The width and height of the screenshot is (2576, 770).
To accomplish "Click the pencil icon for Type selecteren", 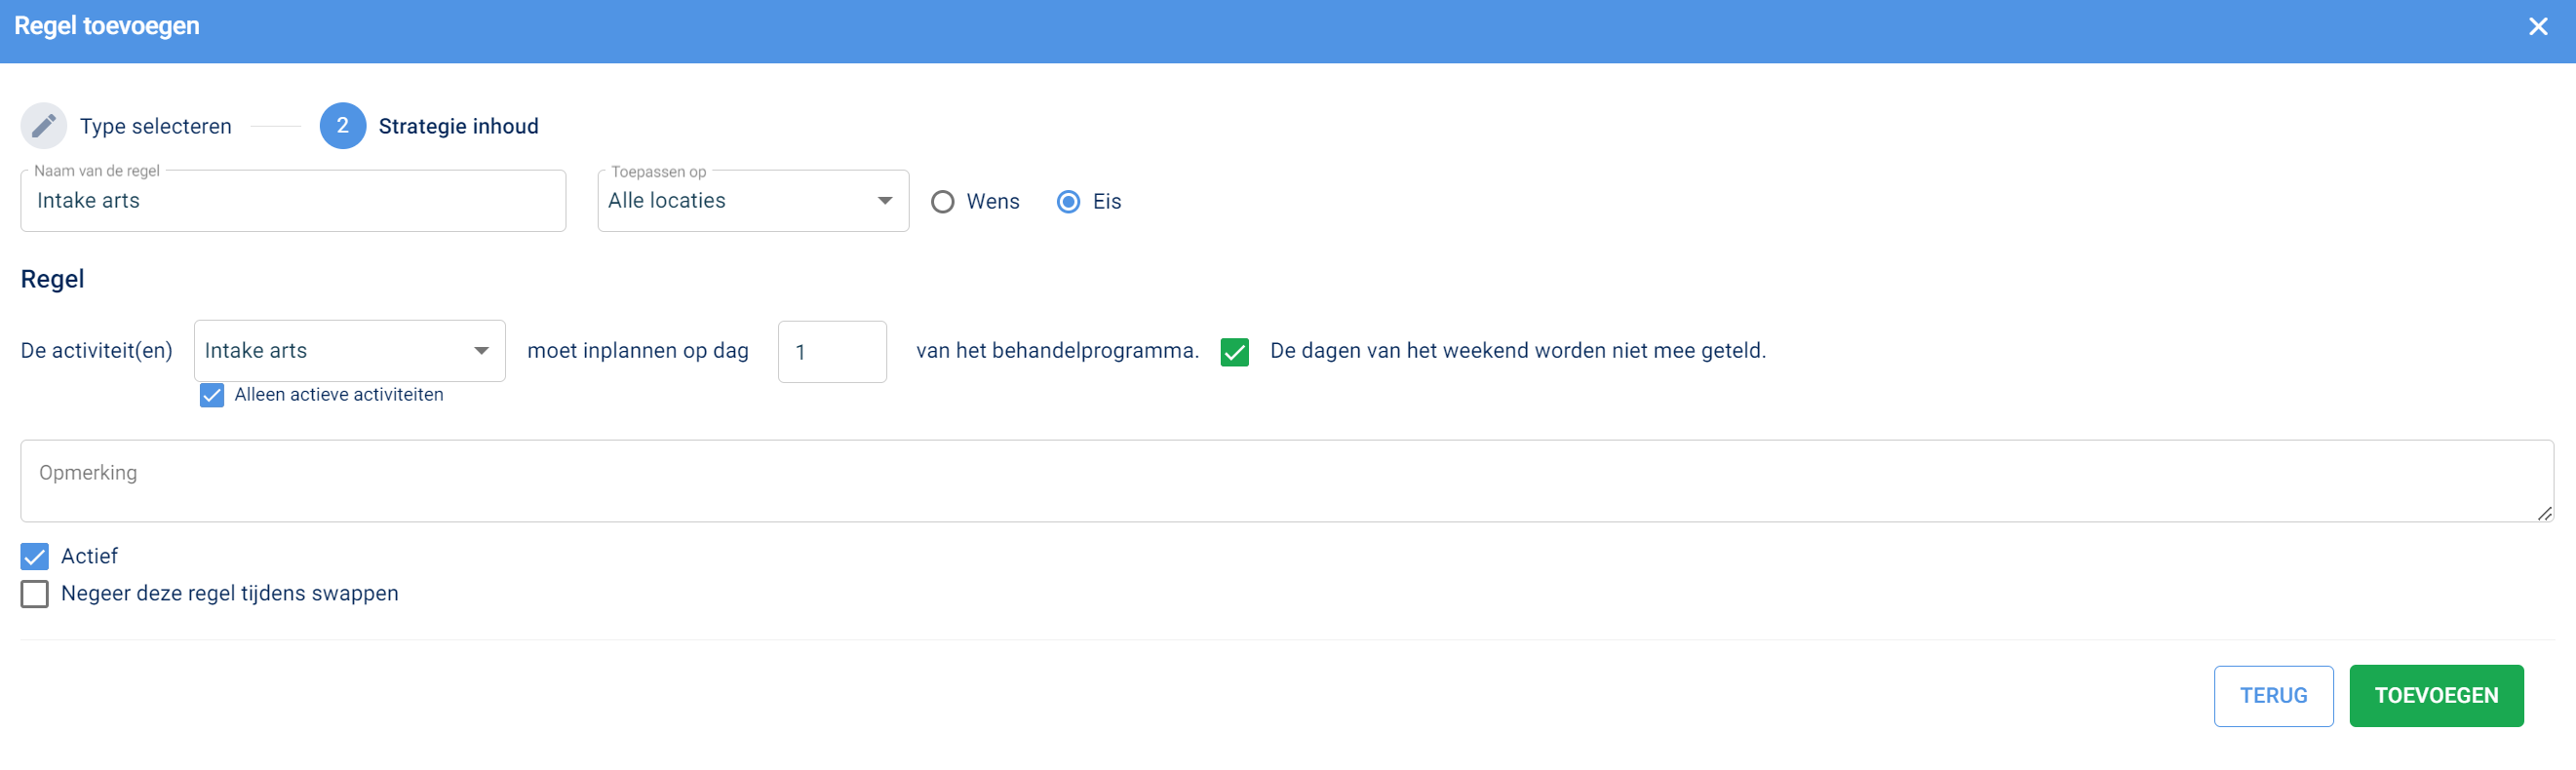I will pos(43,126).
